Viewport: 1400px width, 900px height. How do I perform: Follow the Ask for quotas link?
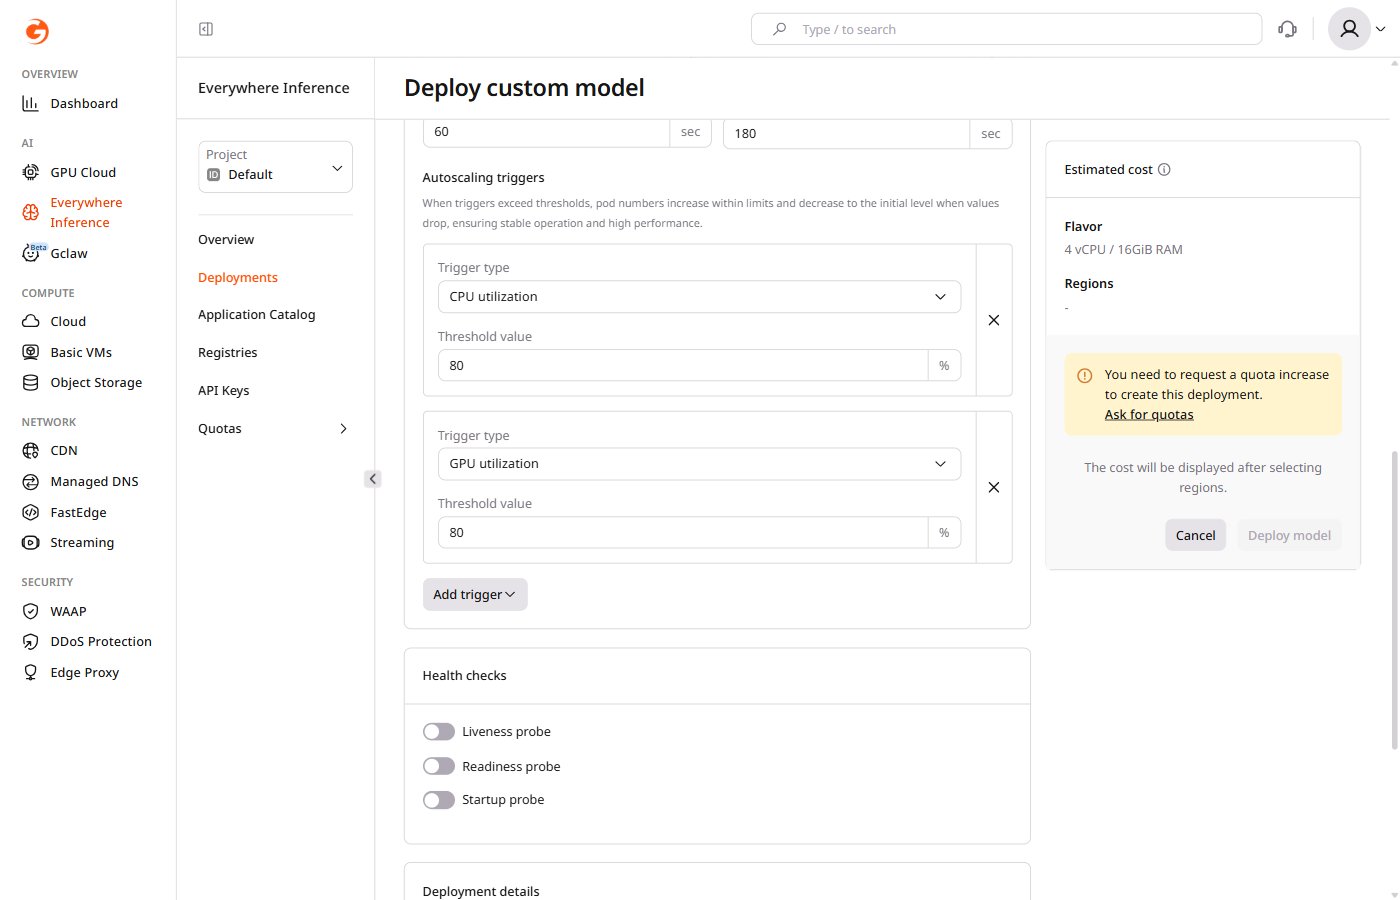pos(1149,414)
